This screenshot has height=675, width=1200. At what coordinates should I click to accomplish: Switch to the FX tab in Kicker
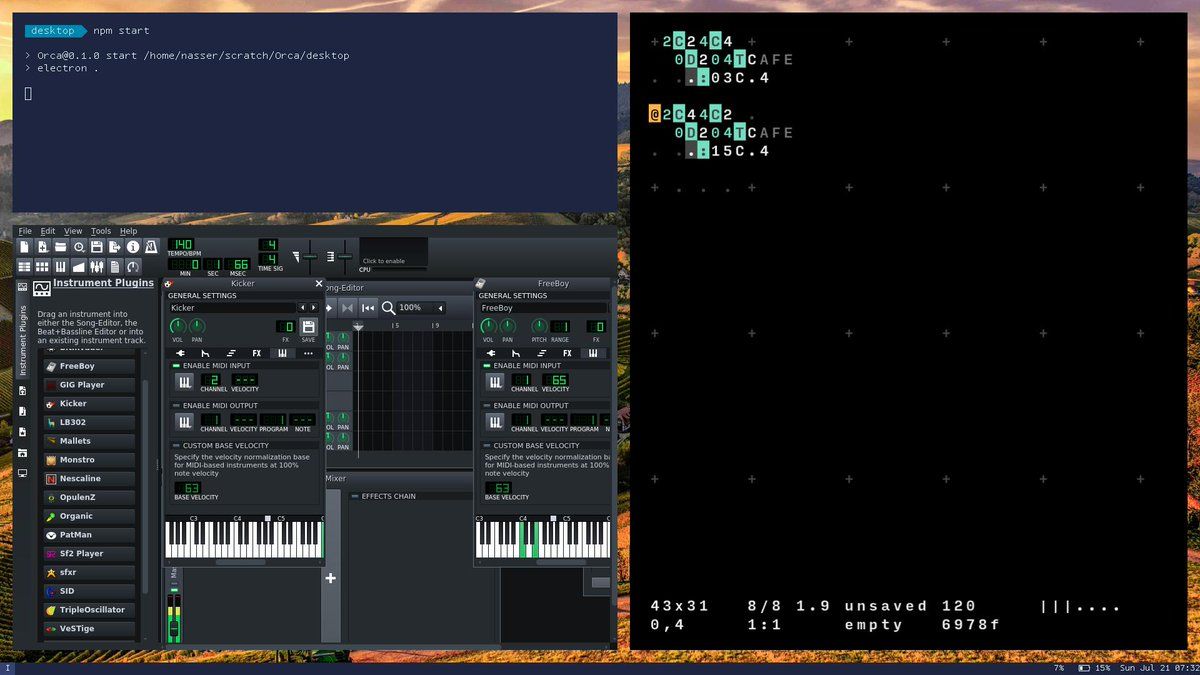tap(257, 353)
